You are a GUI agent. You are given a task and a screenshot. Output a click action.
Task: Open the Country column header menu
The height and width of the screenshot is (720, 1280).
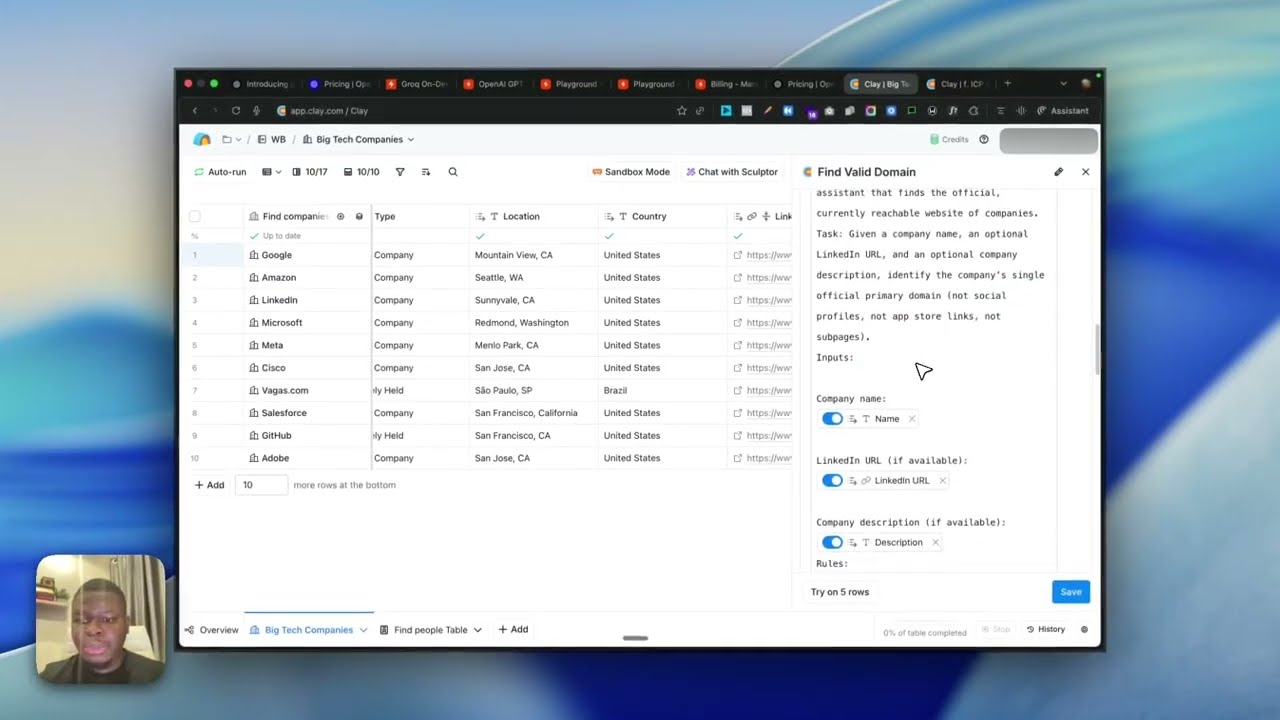[x=663, y=216]
